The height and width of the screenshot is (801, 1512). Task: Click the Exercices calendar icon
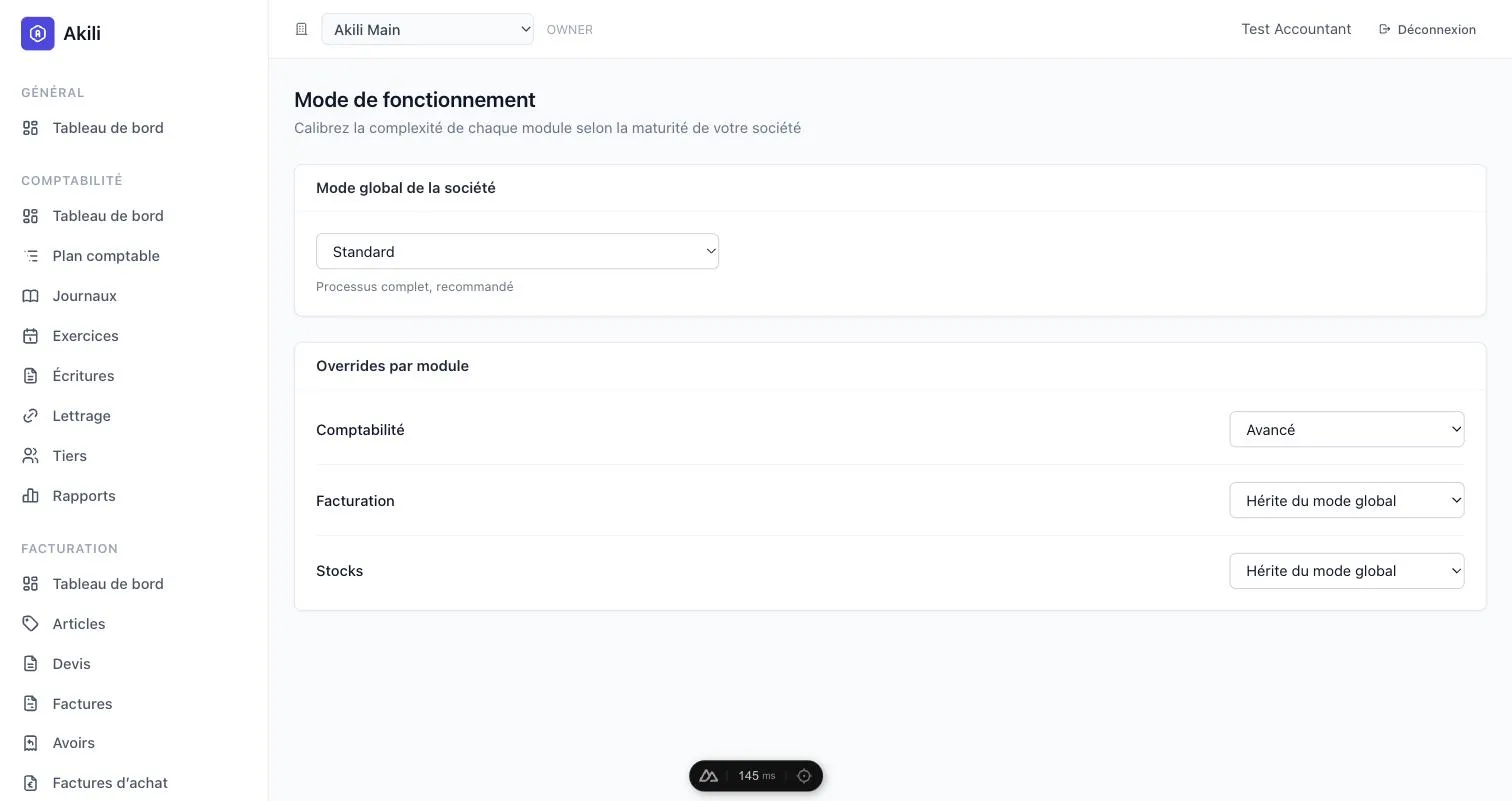click(31, 336)
